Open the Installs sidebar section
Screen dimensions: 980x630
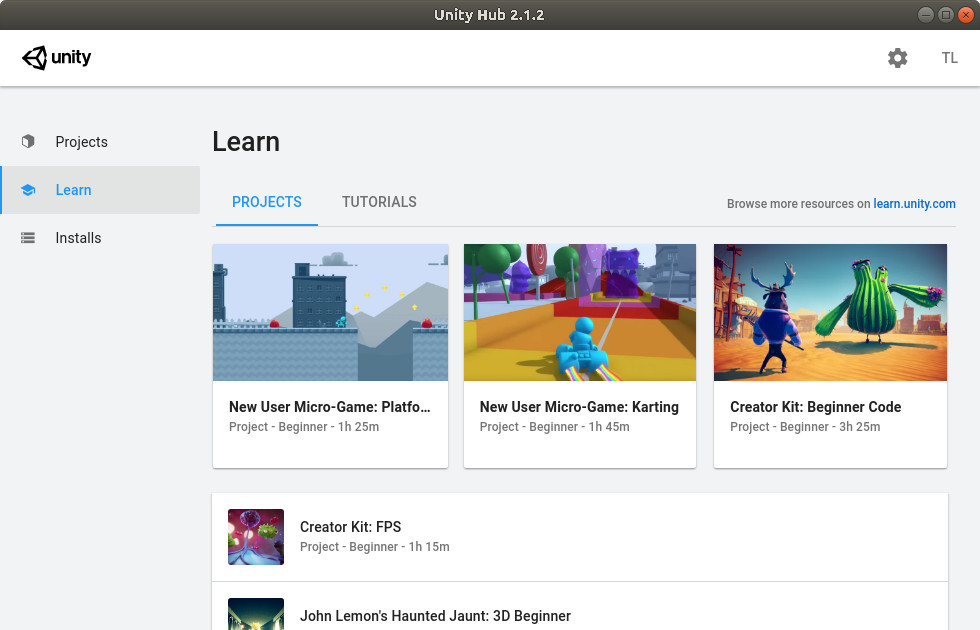coord(78,238)
